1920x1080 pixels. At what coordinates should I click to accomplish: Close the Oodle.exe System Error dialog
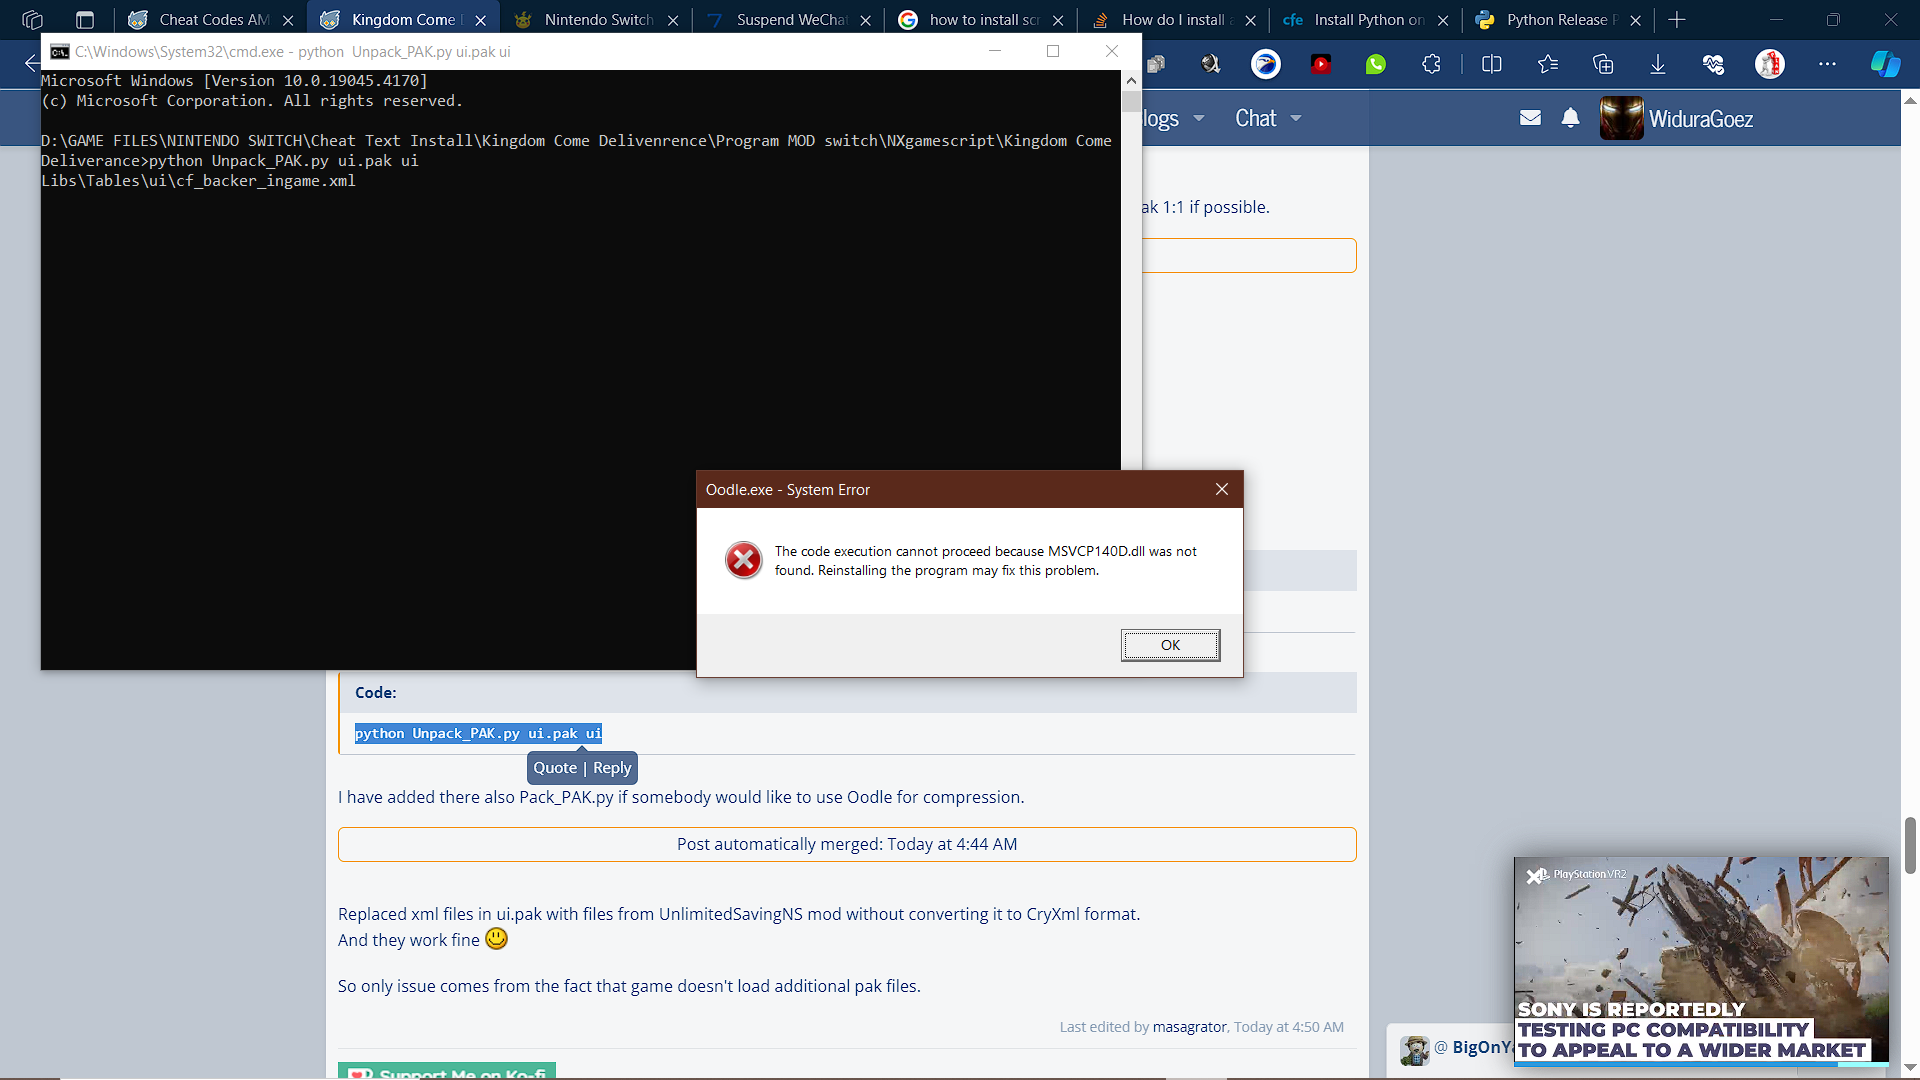pos(1221,489)
